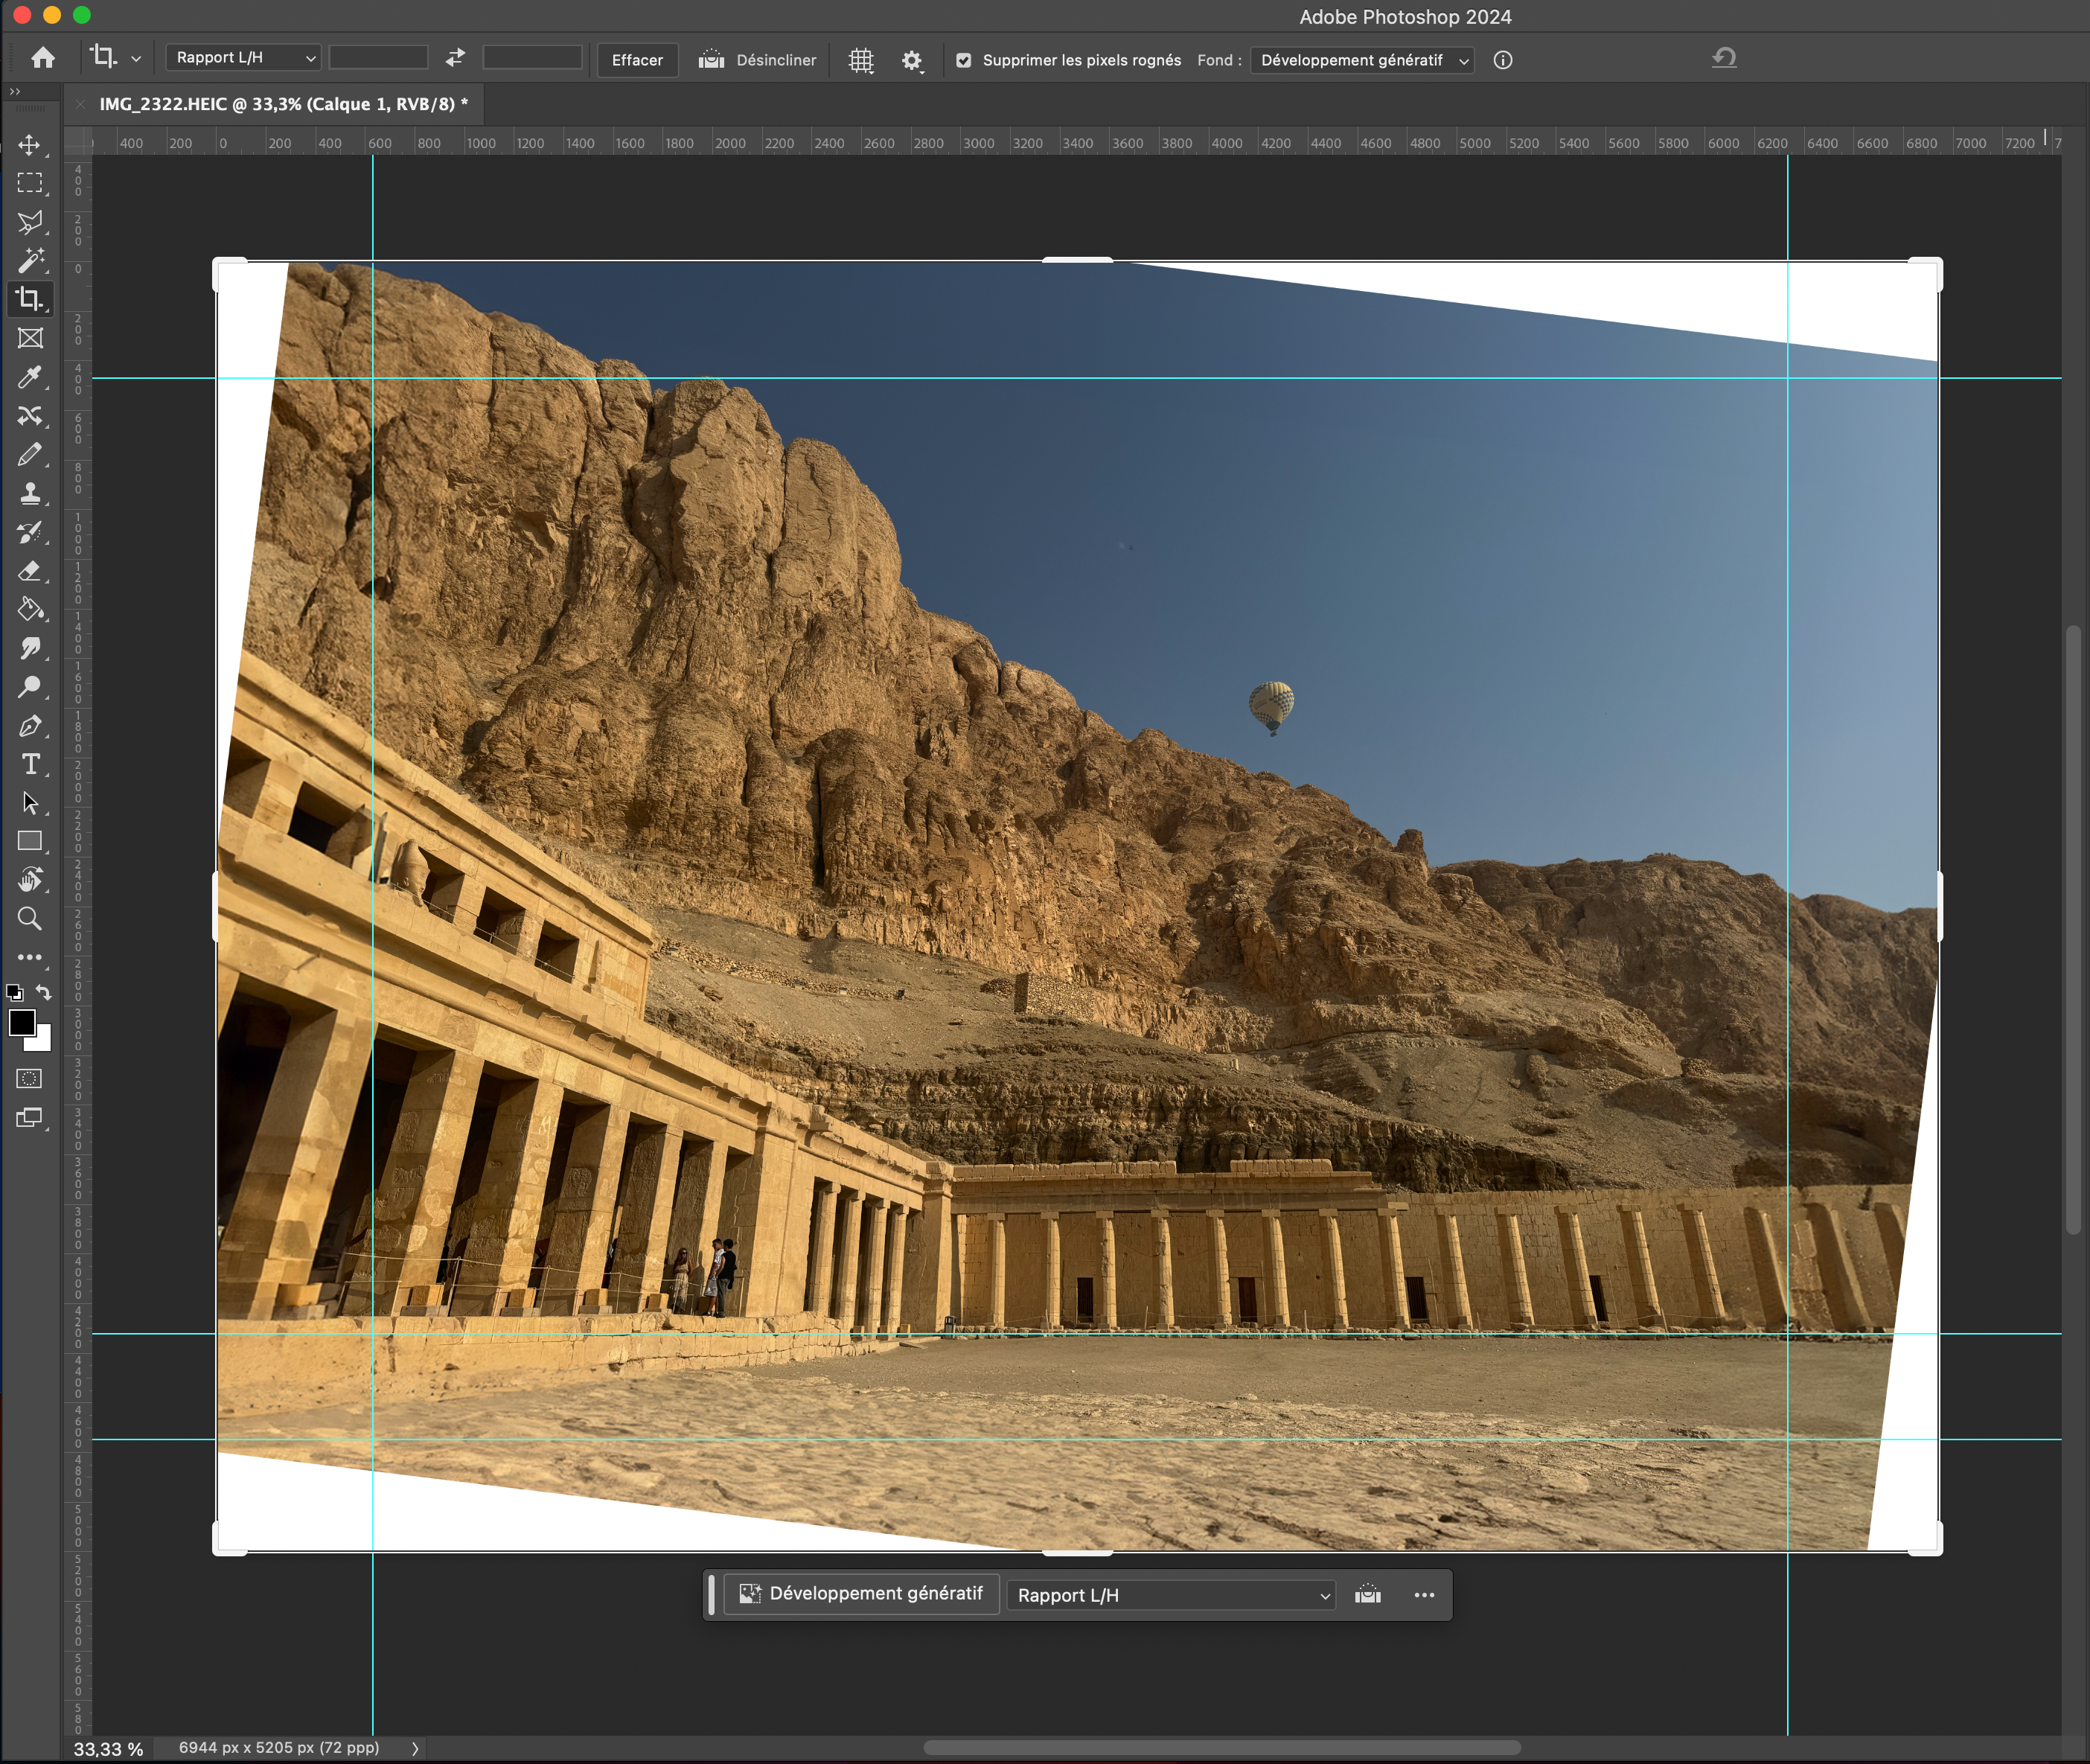Screen dimensions: 2090x1764
Task: Open crop tool preset picker arrow
Action: (136, 59)
